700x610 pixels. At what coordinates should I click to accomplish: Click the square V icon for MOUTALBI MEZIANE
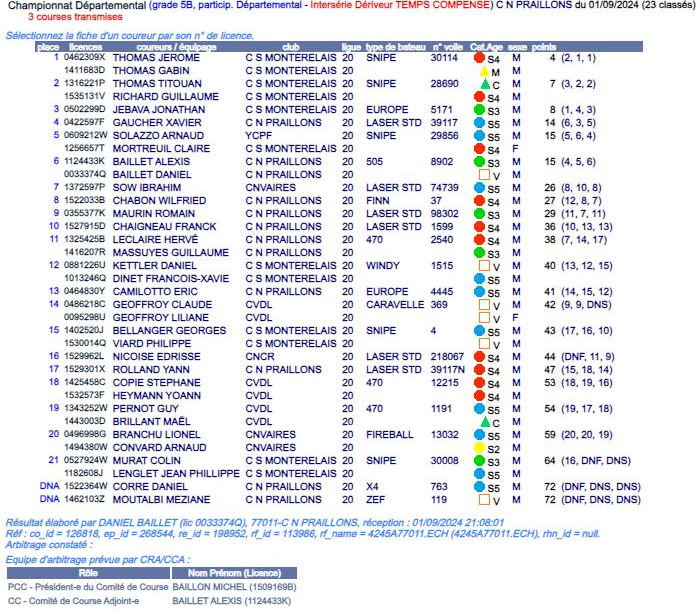[484, 500]
